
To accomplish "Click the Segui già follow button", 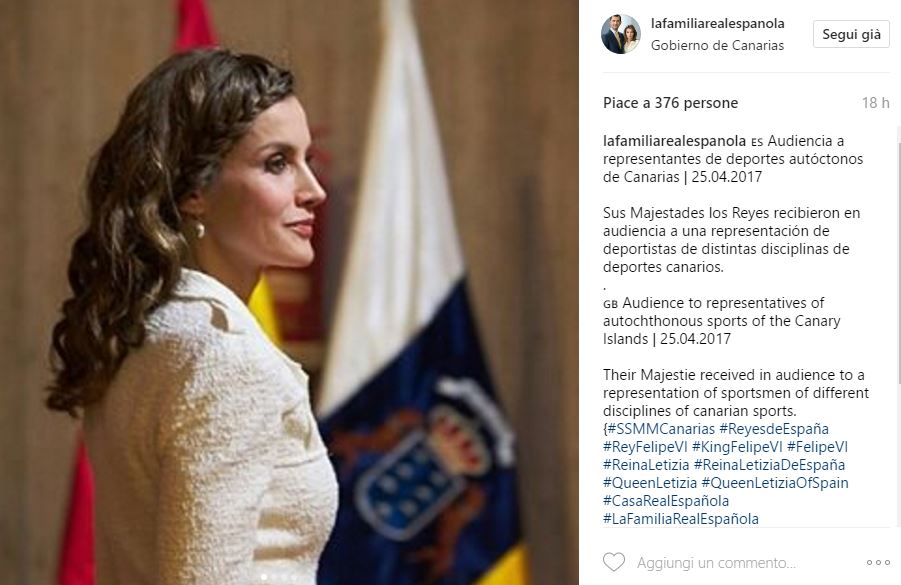I will pyautogui.click(x=851, y=34).
